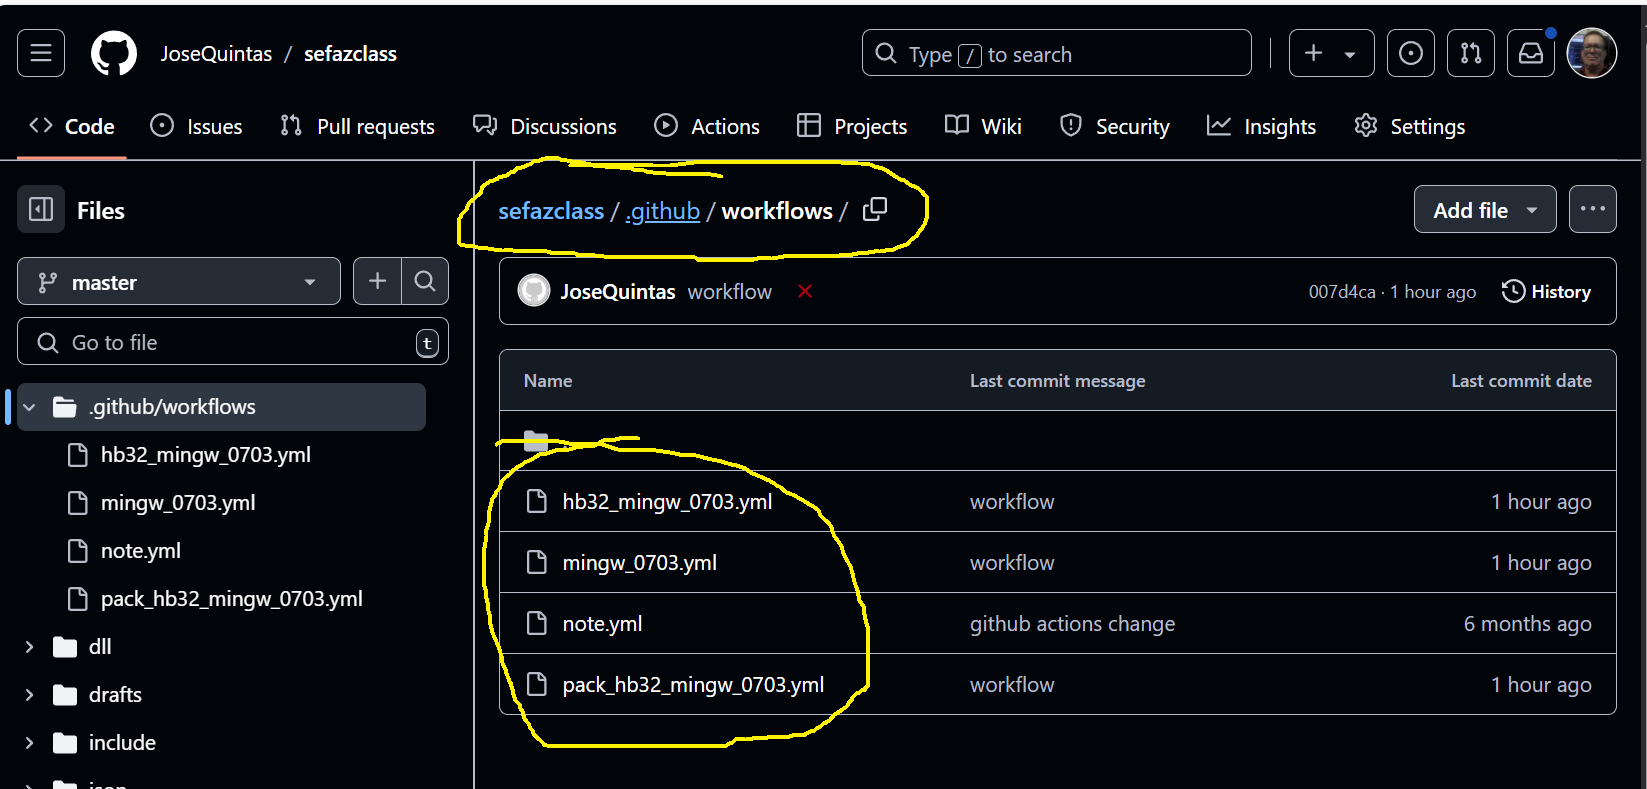Copy the workflows path to clipboard
The image size is (1647, 789).
(x=875, y=210)
